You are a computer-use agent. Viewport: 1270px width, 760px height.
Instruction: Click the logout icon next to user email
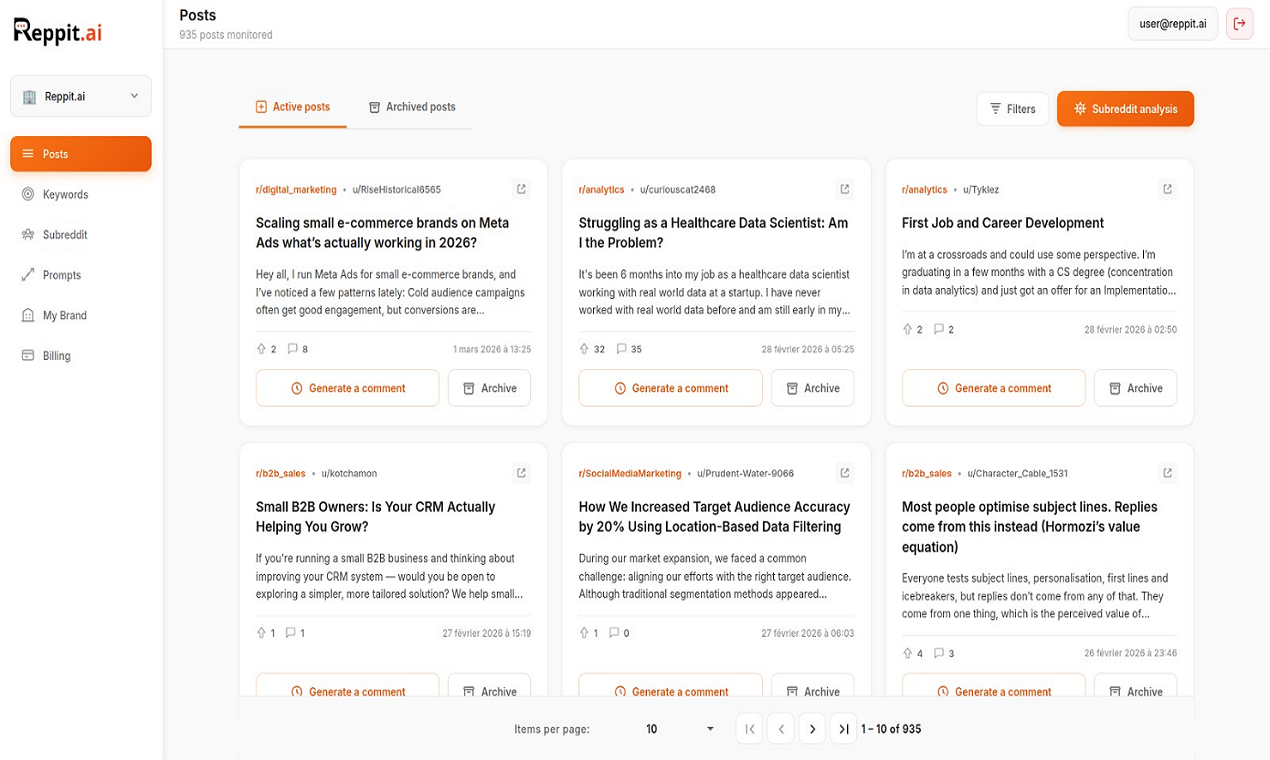pos(1240,24)
